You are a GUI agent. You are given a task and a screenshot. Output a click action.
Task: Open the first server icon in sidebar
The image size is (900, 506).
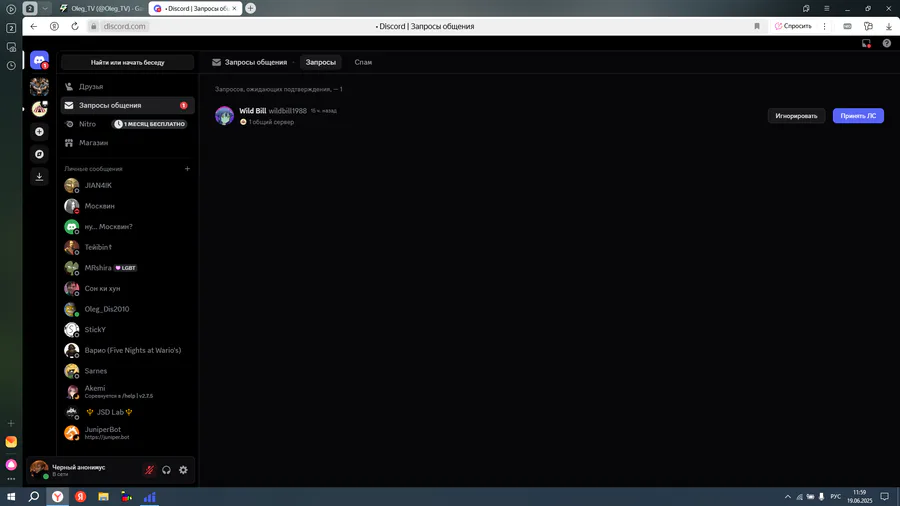(39, 87)
